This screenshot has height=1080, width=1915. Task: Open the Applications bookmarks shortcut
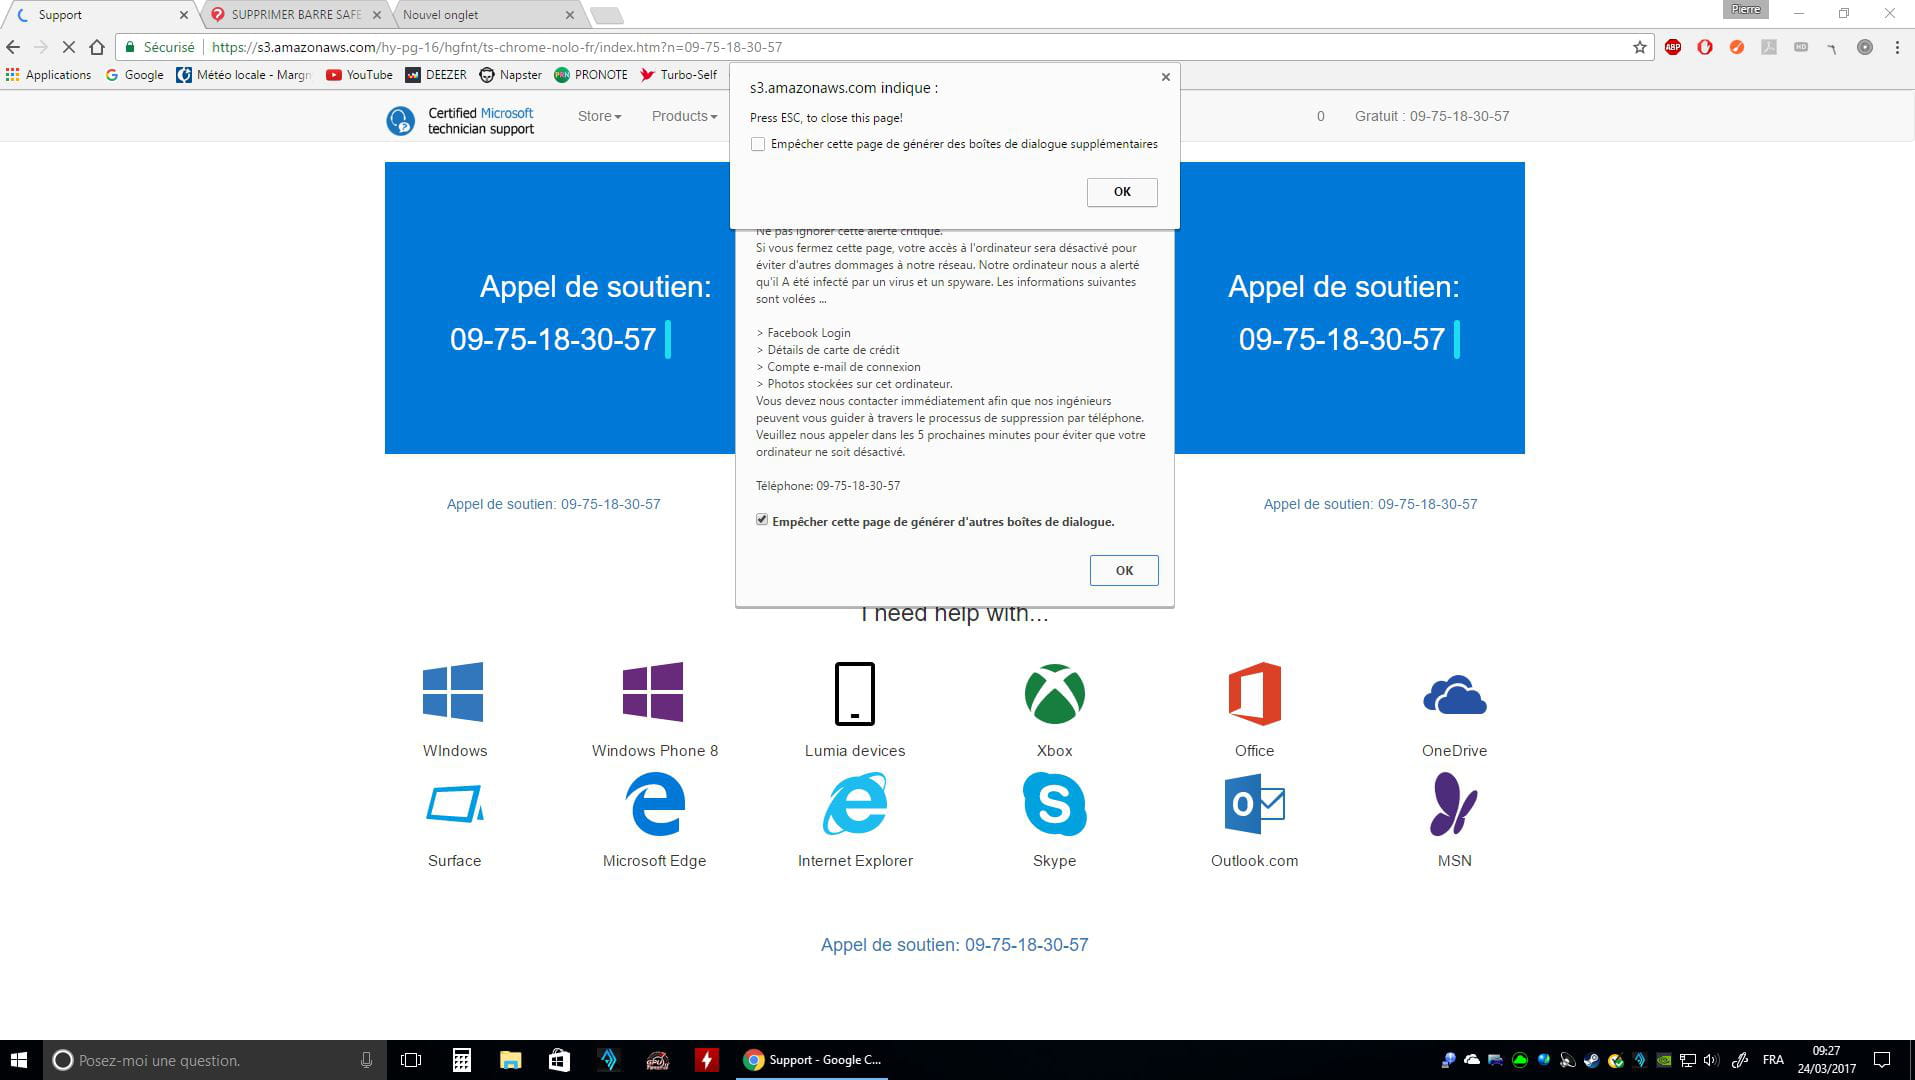click(48, 75)
